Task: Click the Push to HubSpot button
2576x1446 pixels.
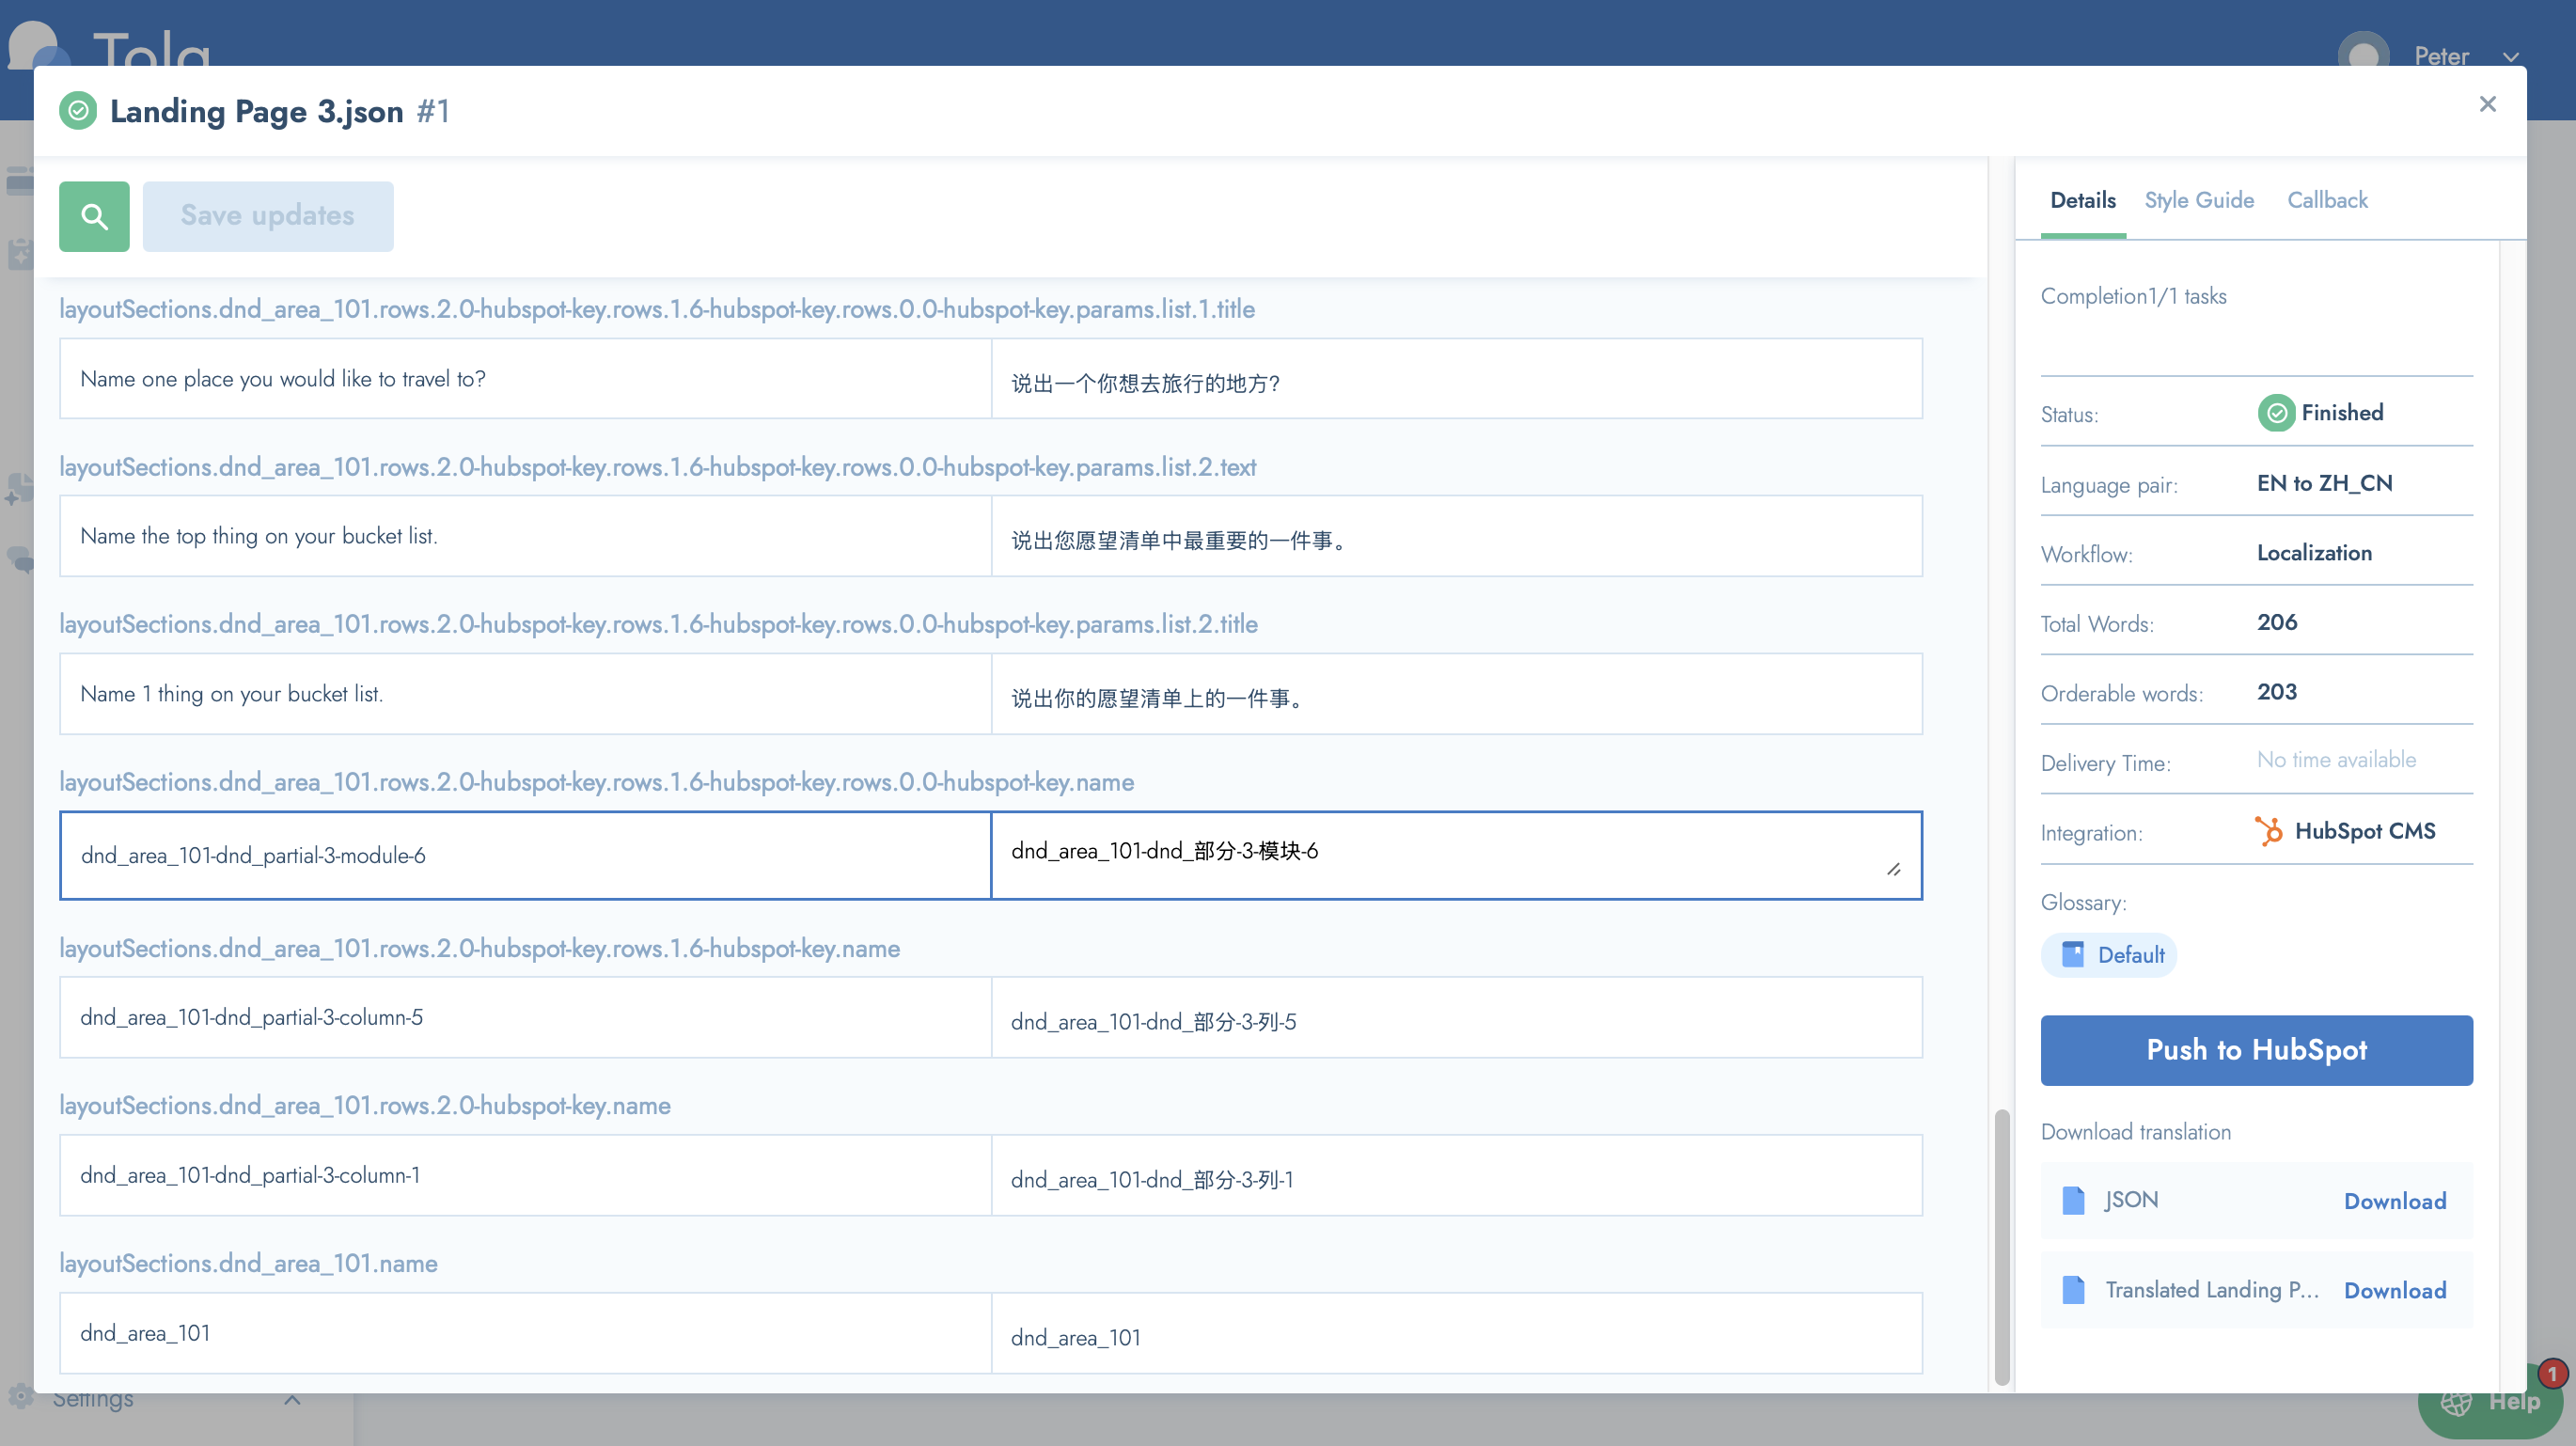Action: point(2257,1050)
